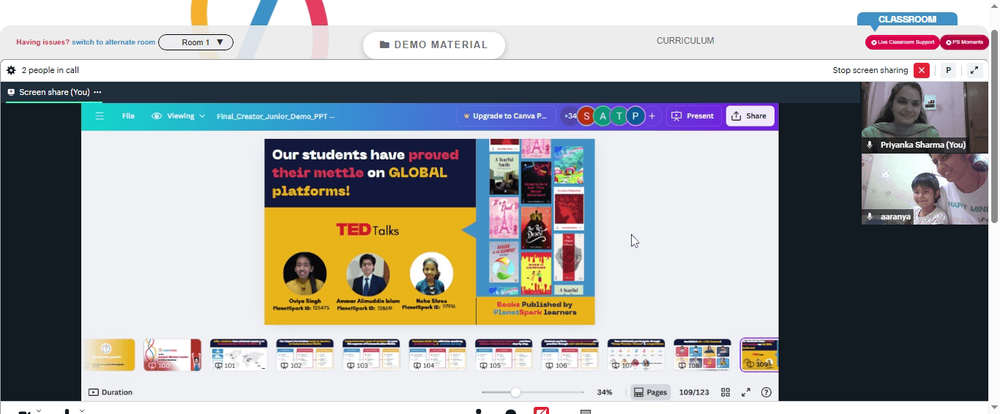1000x414 pixels.
Task: Toggle the Pages thumbnail view
Action: [651, 392]
